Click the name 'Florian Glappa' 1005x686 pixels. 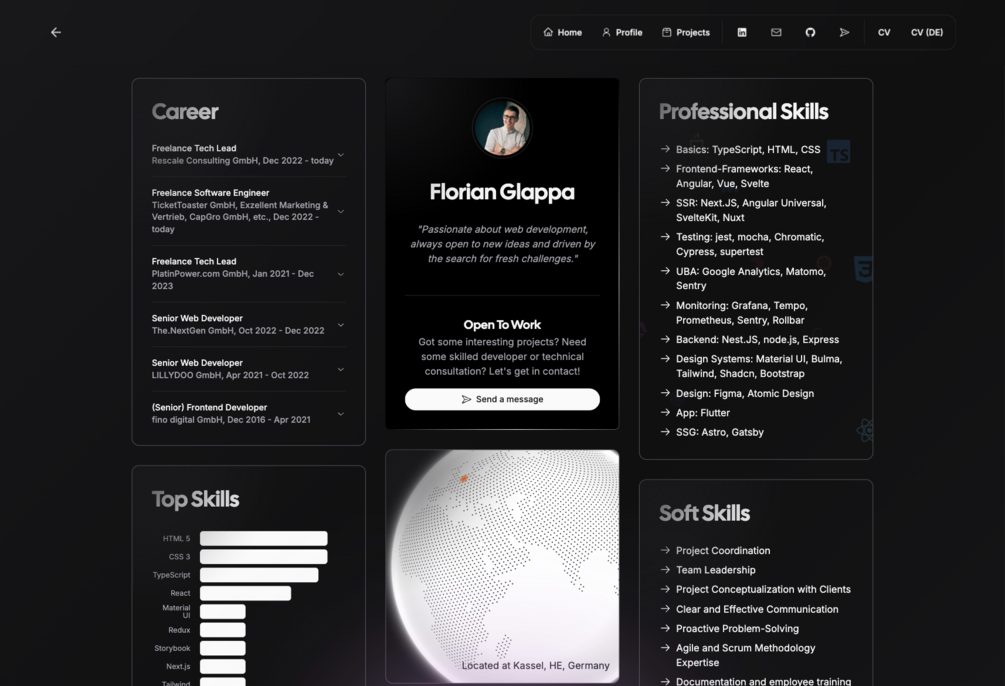pos(502,192)
